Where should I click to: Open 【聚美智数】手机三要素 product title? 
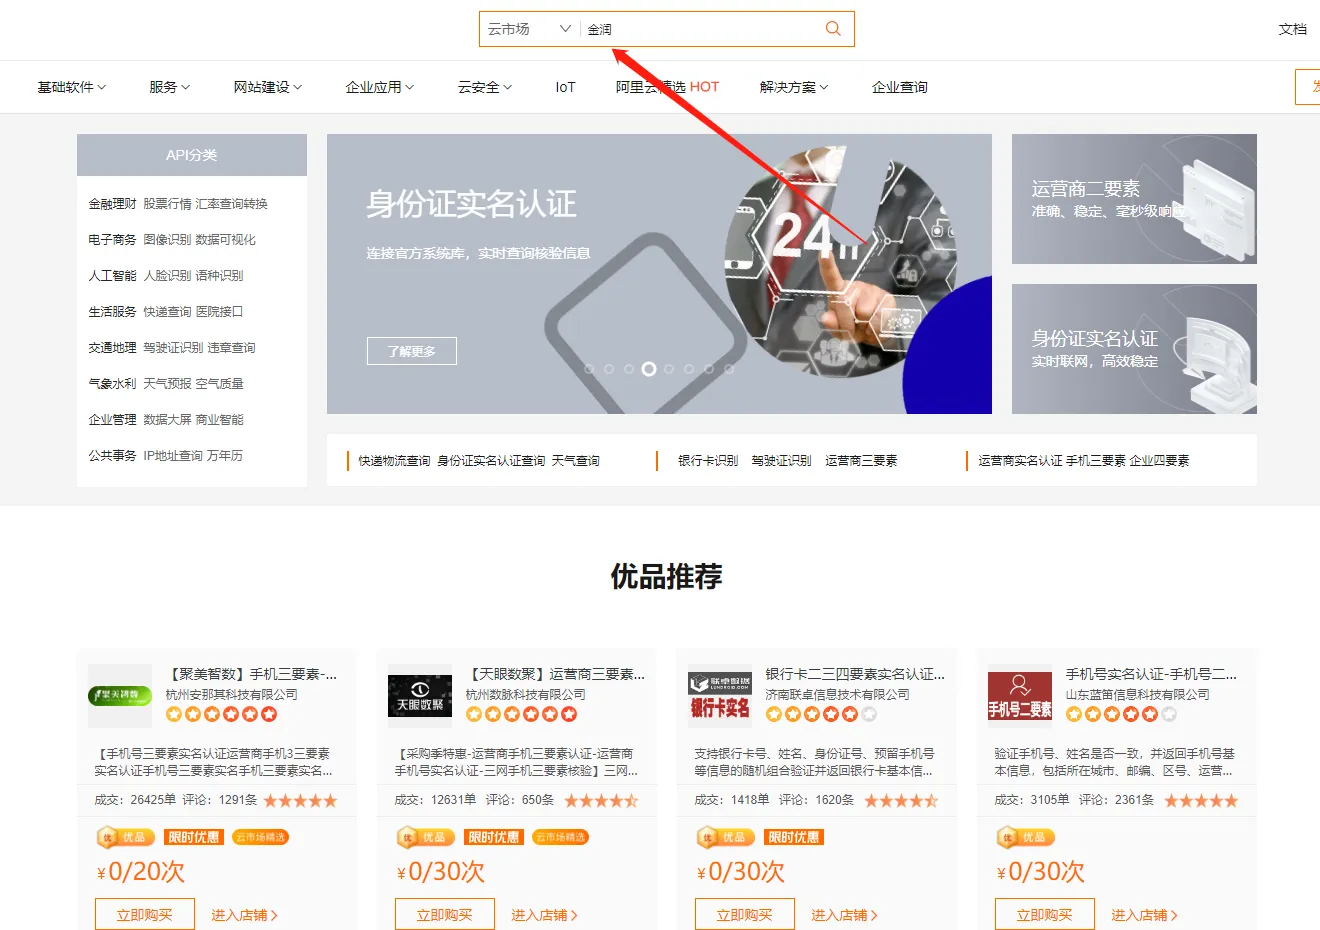click(x=251, y=674)
